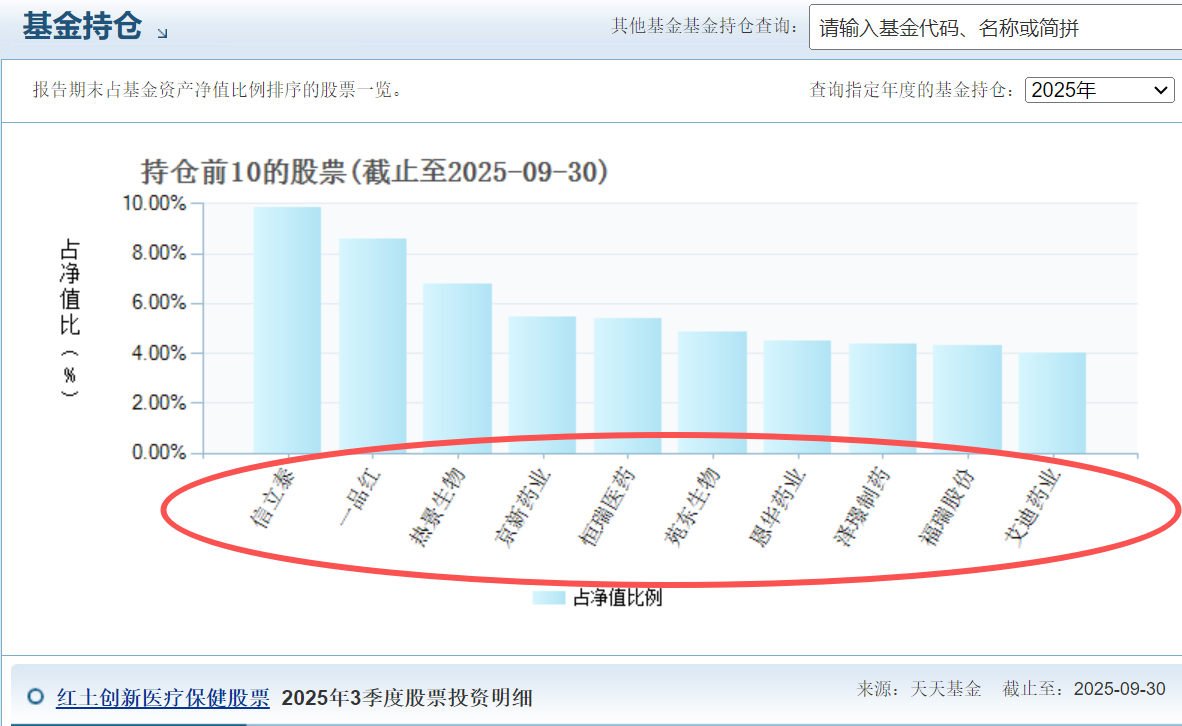Click the fund code search input field
The width and height of the screenshot is (1182, 726).
995,28
